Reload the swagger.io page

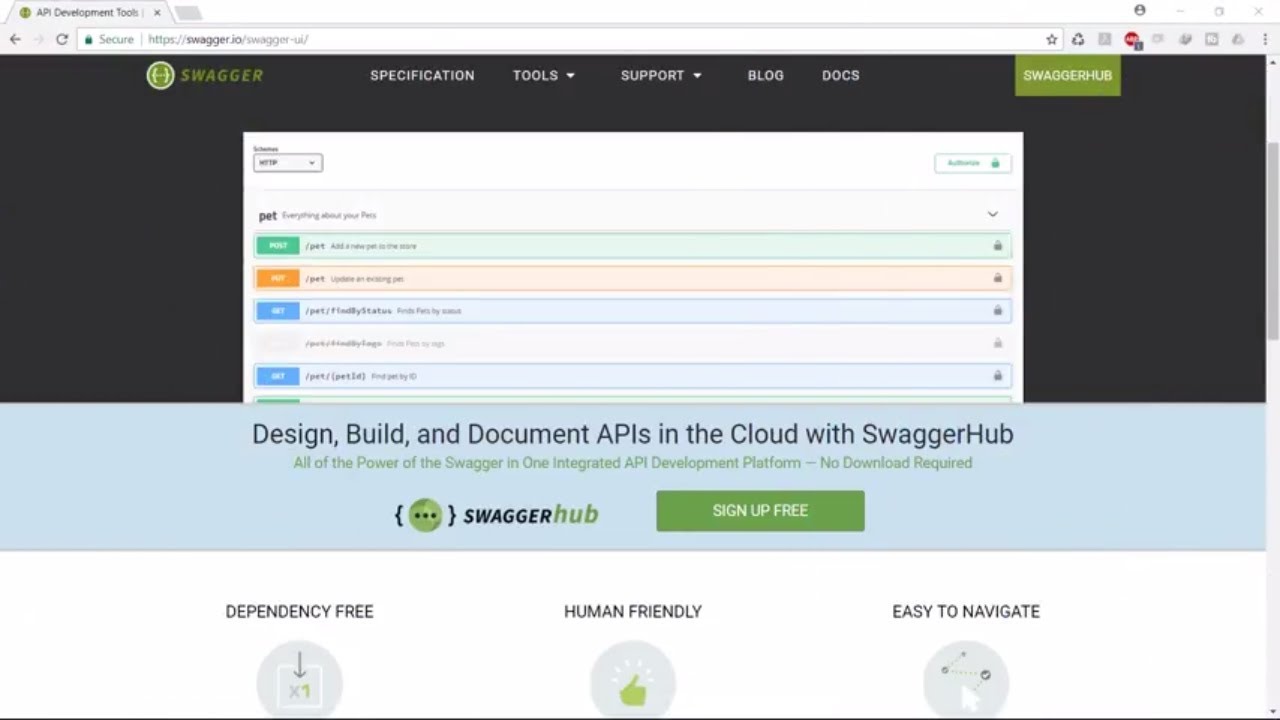pos(62,39)
